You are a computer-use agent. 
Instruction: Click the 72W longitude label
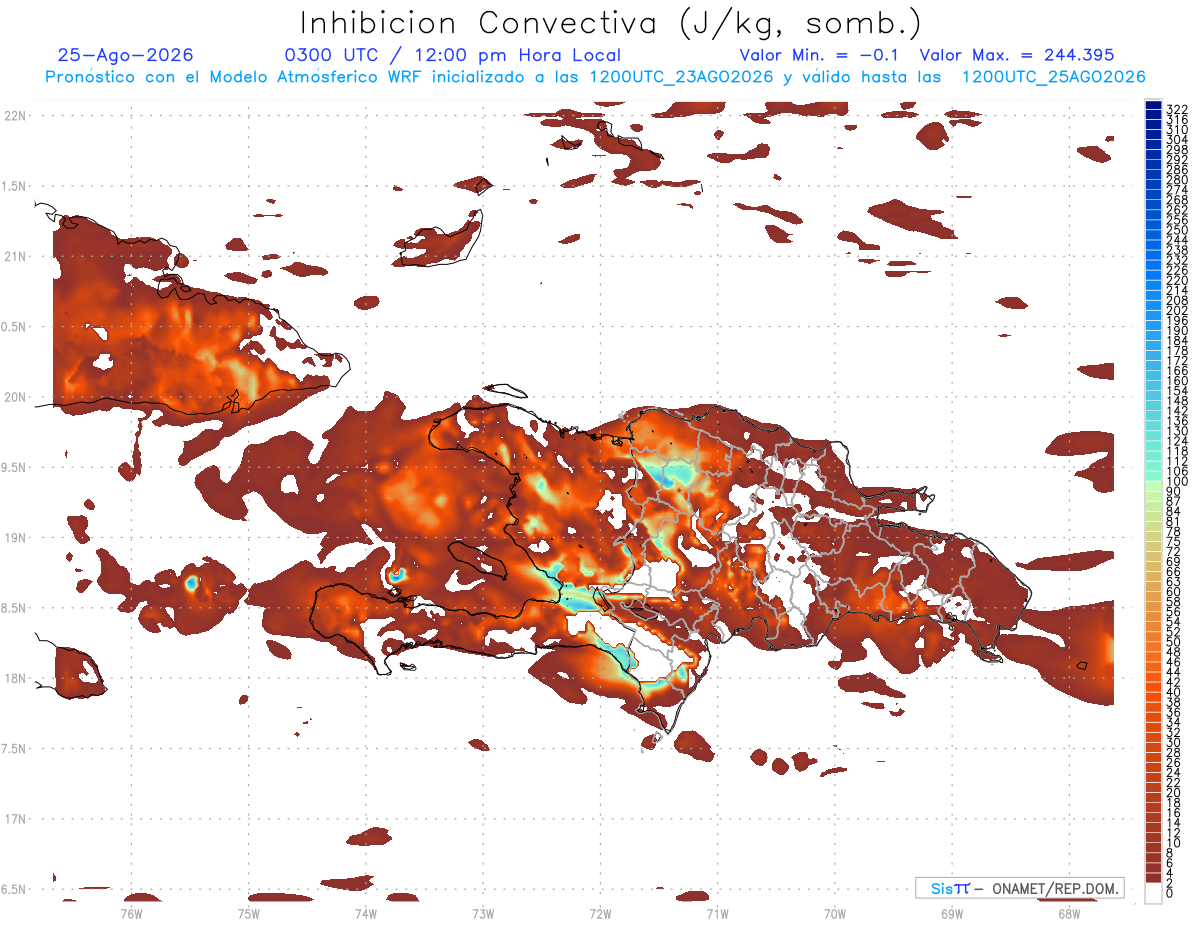coord(600,913)
